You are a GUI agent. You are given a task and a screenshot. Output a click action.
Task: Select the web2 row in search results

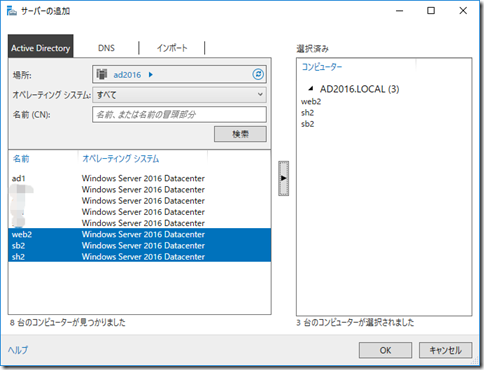coord(140,234)
